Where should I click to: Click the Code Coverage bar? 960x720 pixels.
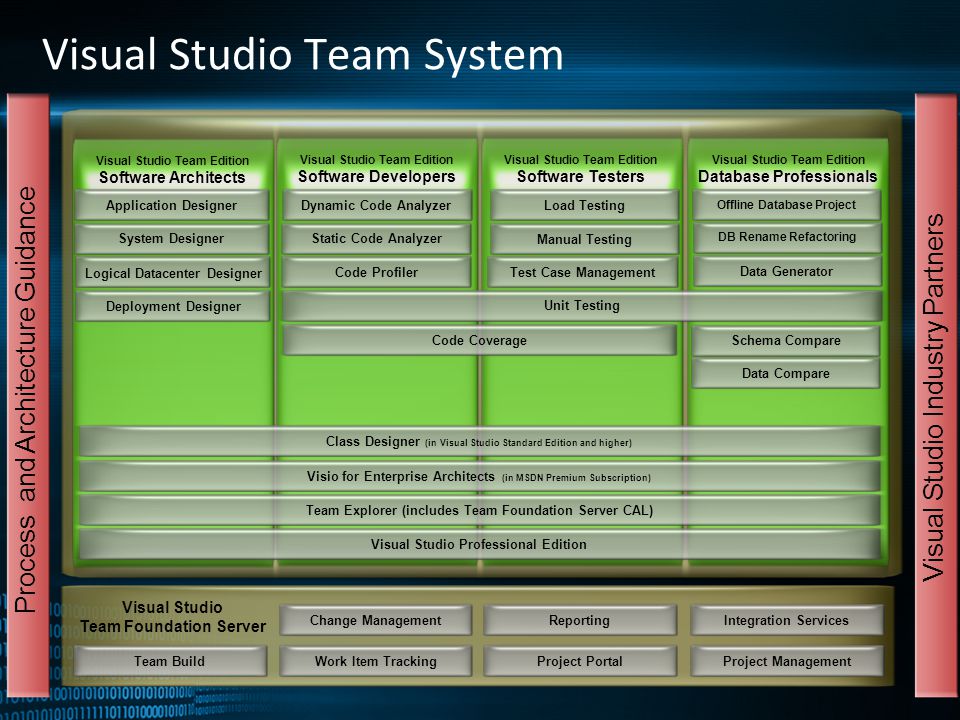click(479, 340)
